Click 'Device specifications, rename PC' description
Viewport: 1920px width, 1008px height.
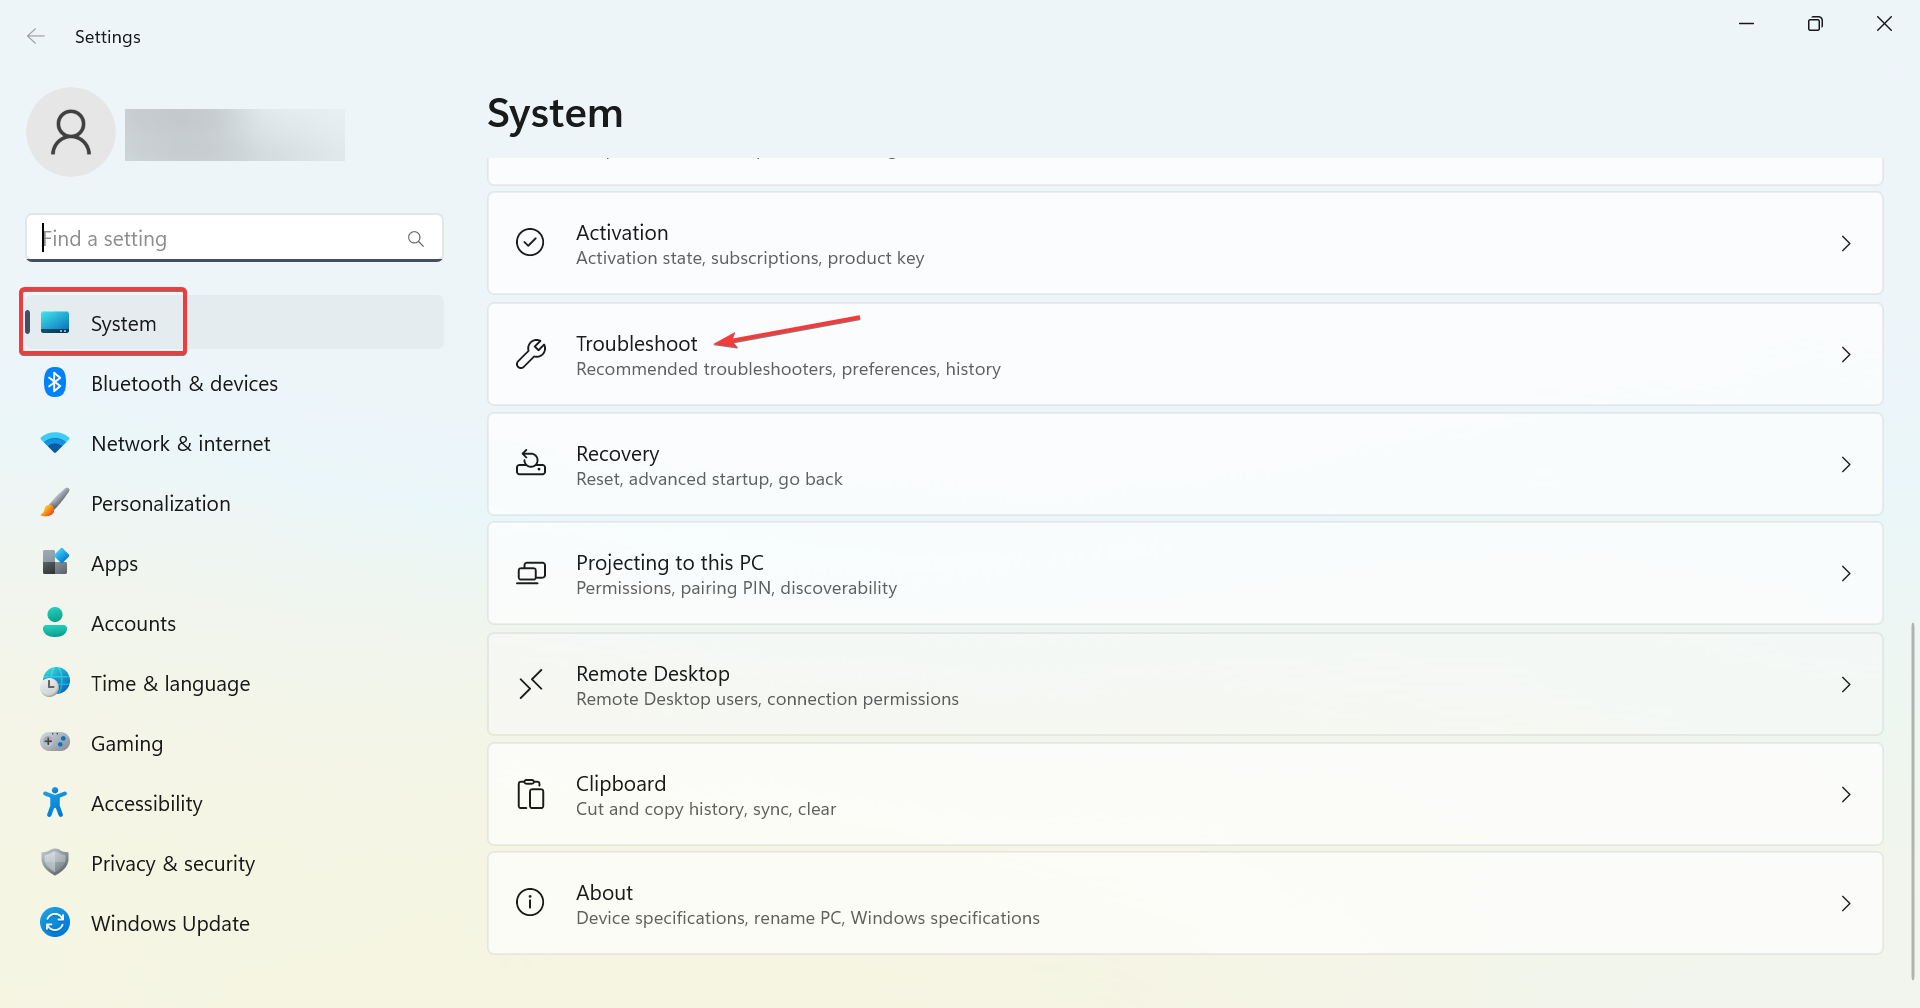pos(808,918)
